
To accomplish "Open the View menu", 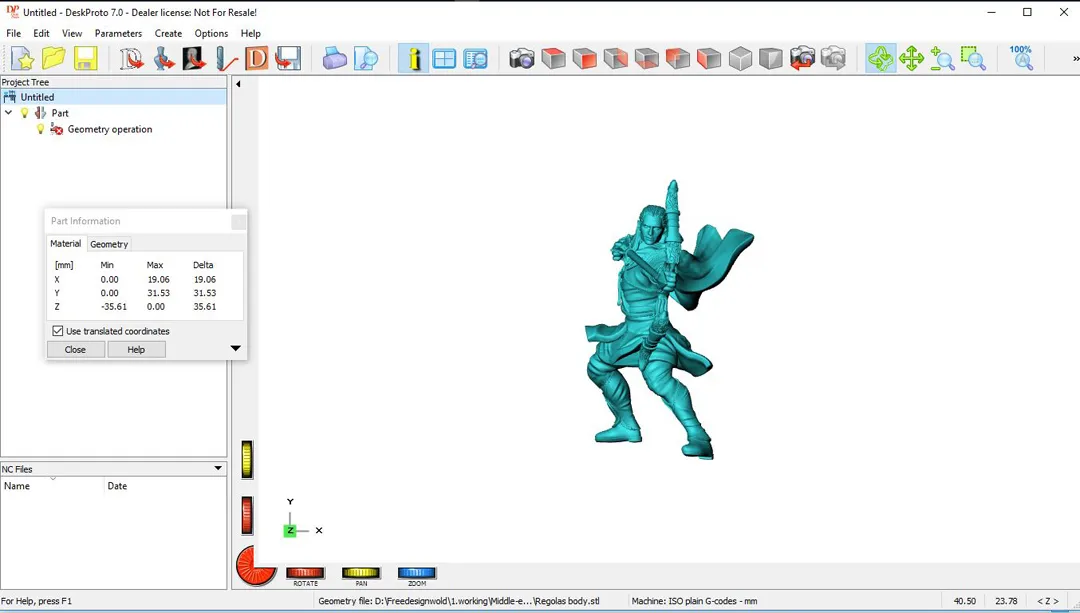I will (72, 33).
